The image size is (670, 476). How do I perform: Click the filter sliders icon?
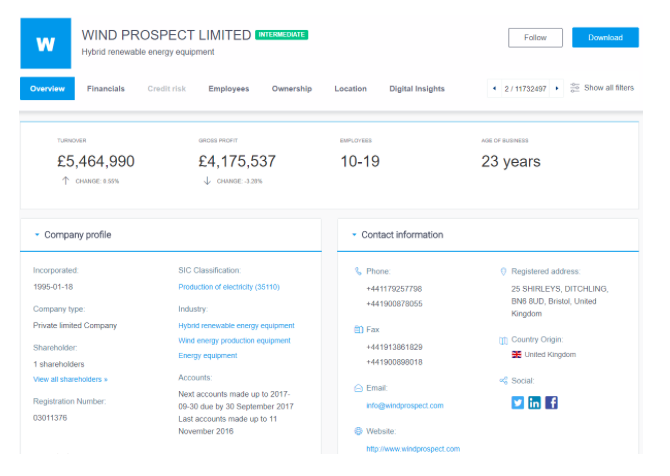tap(575, 88)
